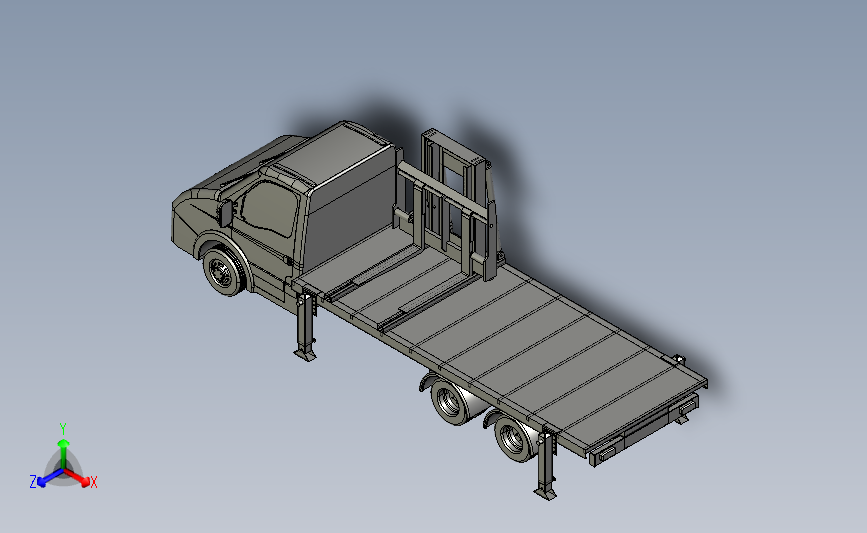
Task: Select the truck cab side door window
Action: 269,209
